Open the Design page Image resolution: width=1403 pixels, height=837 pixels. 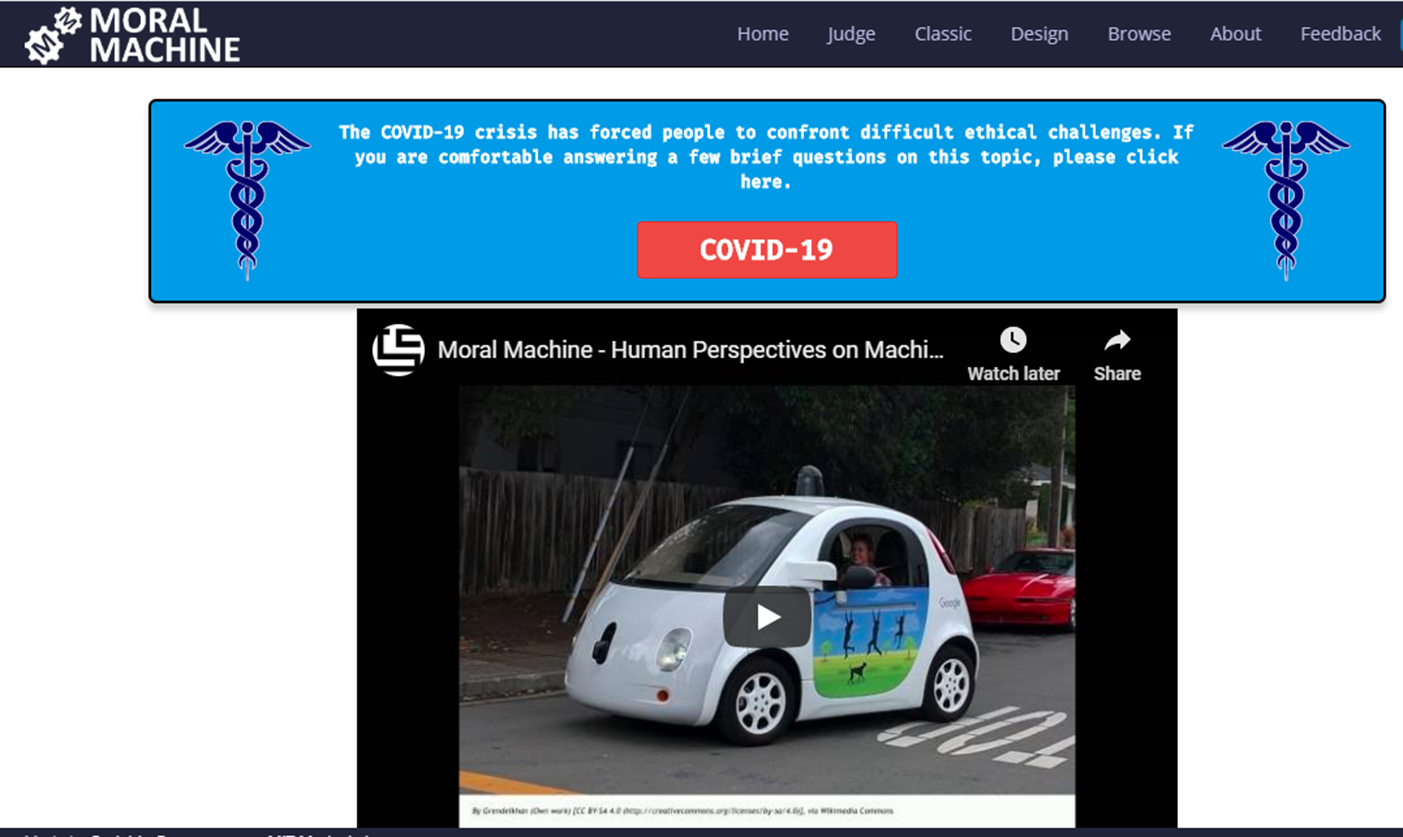1039,34
